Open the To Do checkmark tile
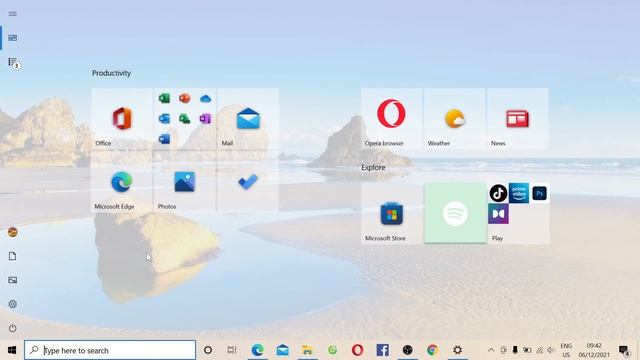The image size is (640, 360). click(248, 182)
